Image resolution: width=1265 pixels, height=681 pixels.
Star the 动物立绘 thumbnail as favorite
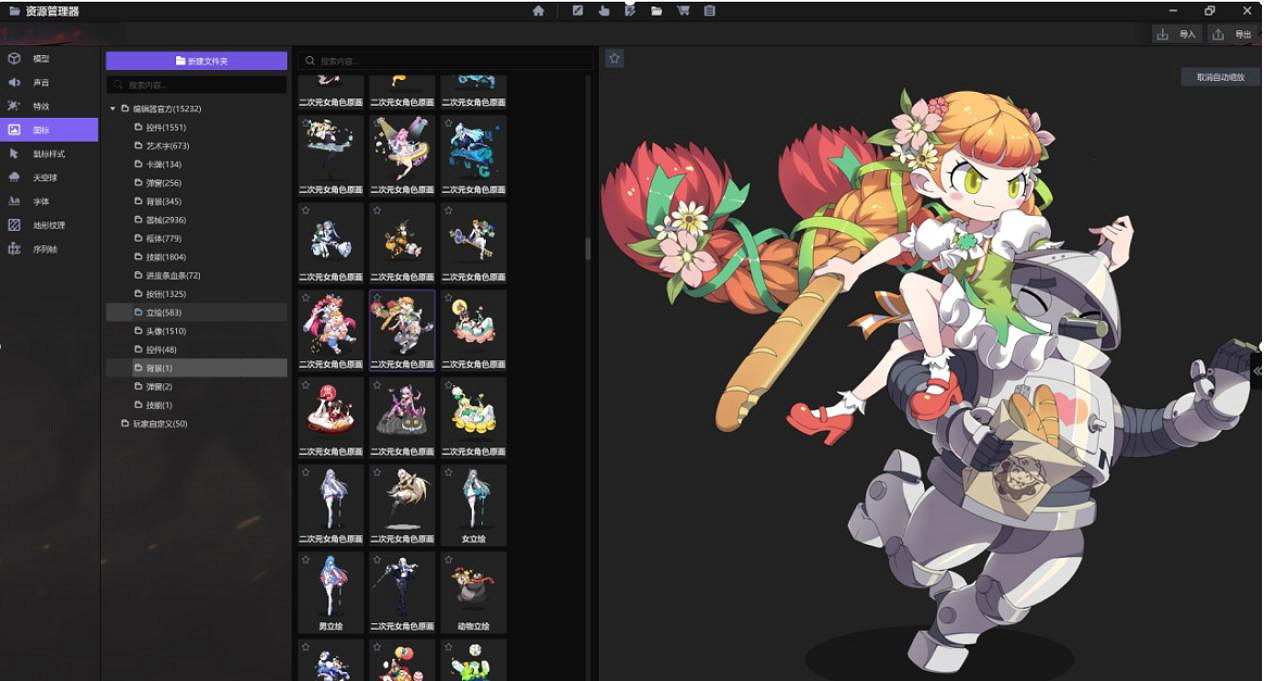point(449,560)
